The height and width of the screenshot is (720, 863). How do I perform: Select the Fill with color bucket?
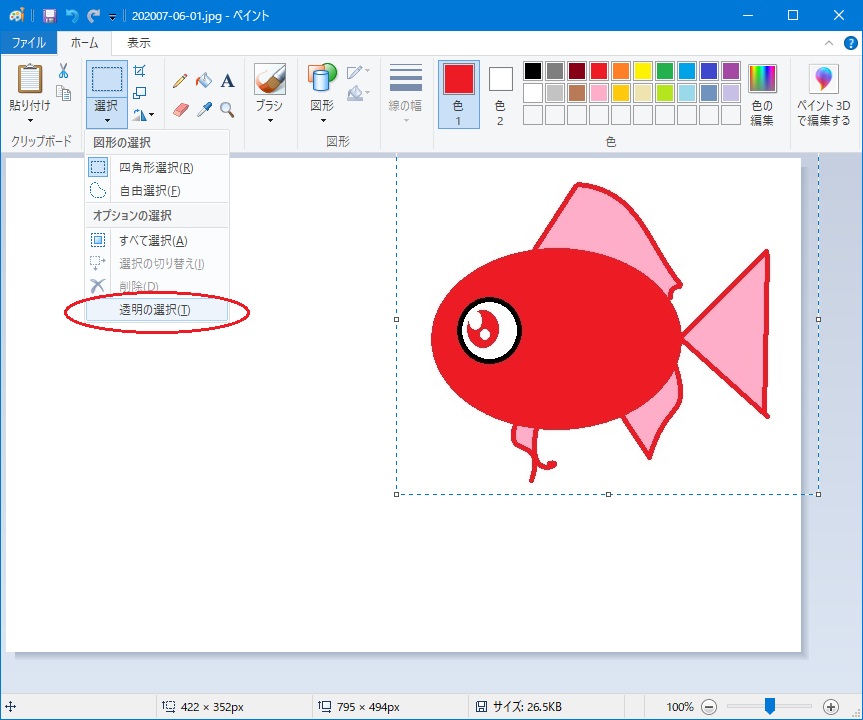pos(204,80)
